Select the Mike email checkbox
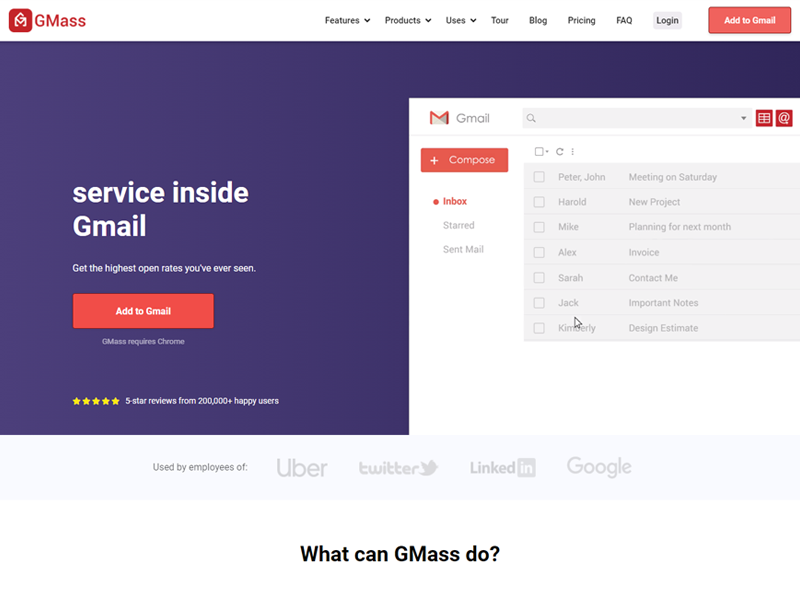800x600 pixels. pyautogui.click(x=539, y=227)
